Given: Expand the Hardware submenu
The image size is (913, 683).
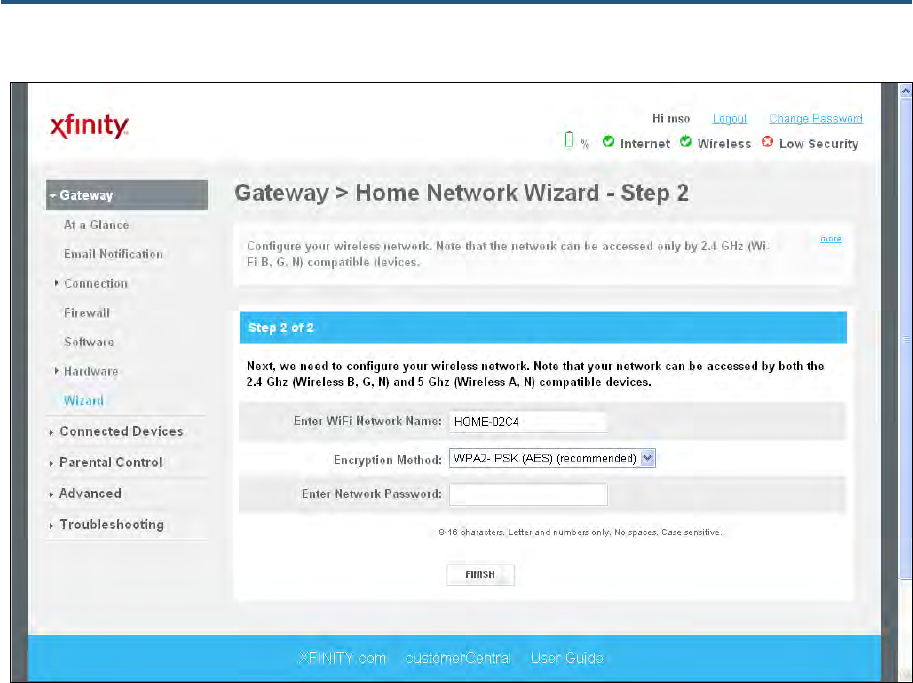Looking at the screenshot, I should [x=91, y=371].
